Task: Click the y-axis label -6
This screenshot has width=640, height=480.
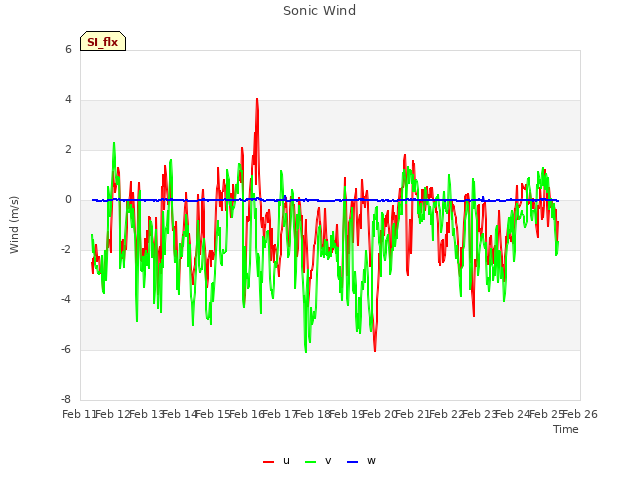Action: click(67, 349)
